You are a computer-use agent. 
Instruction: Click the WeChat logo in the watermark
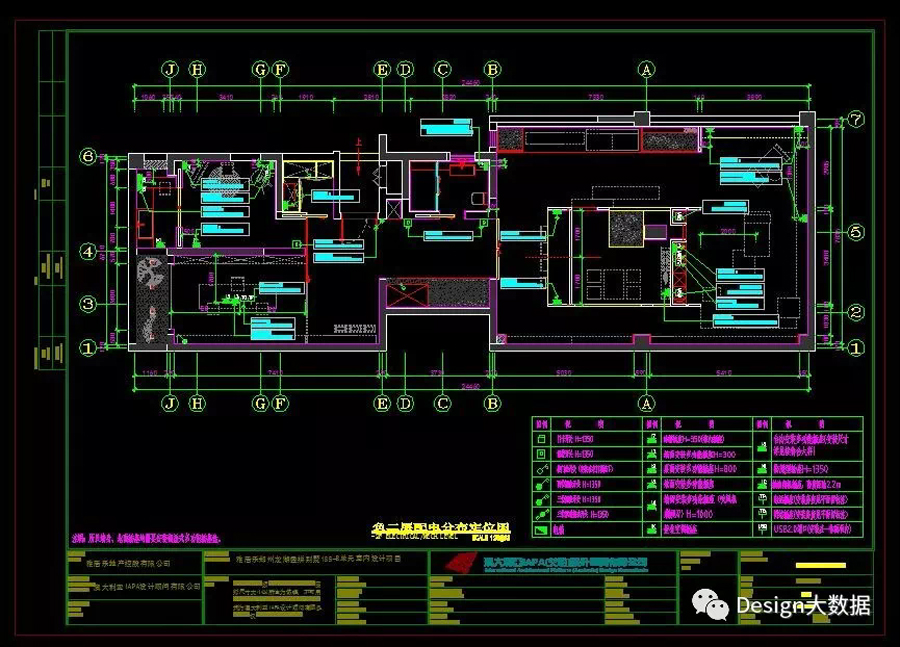point(712,605)
